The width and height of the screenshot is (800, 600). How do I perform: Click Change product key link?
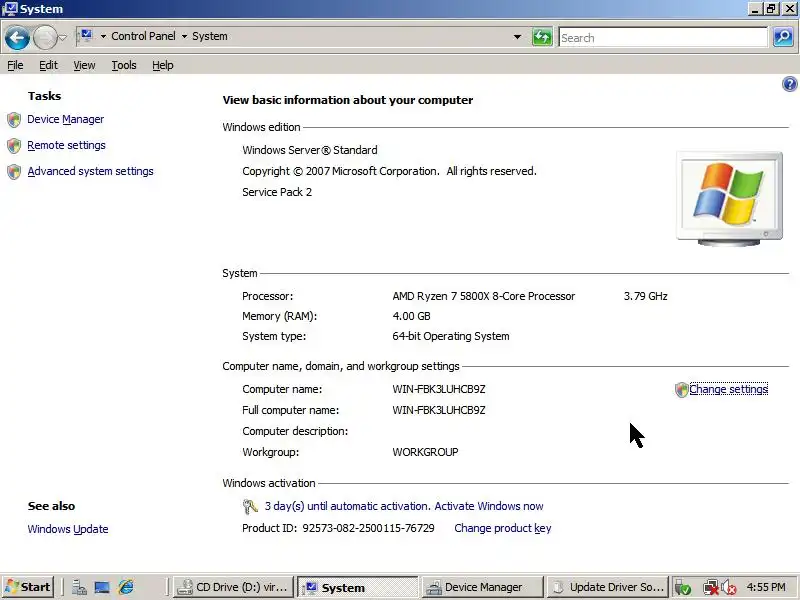503,528
